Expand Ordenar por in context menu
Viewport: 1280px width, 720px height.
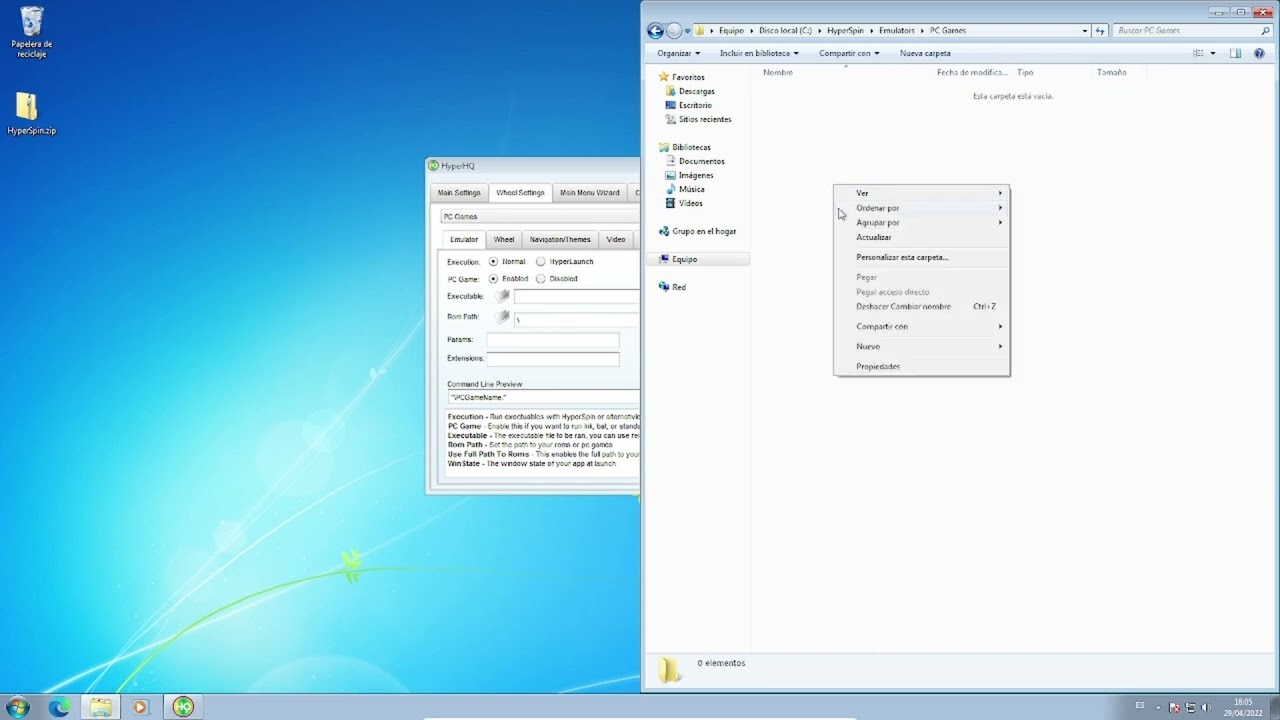(x=922, y=208)
